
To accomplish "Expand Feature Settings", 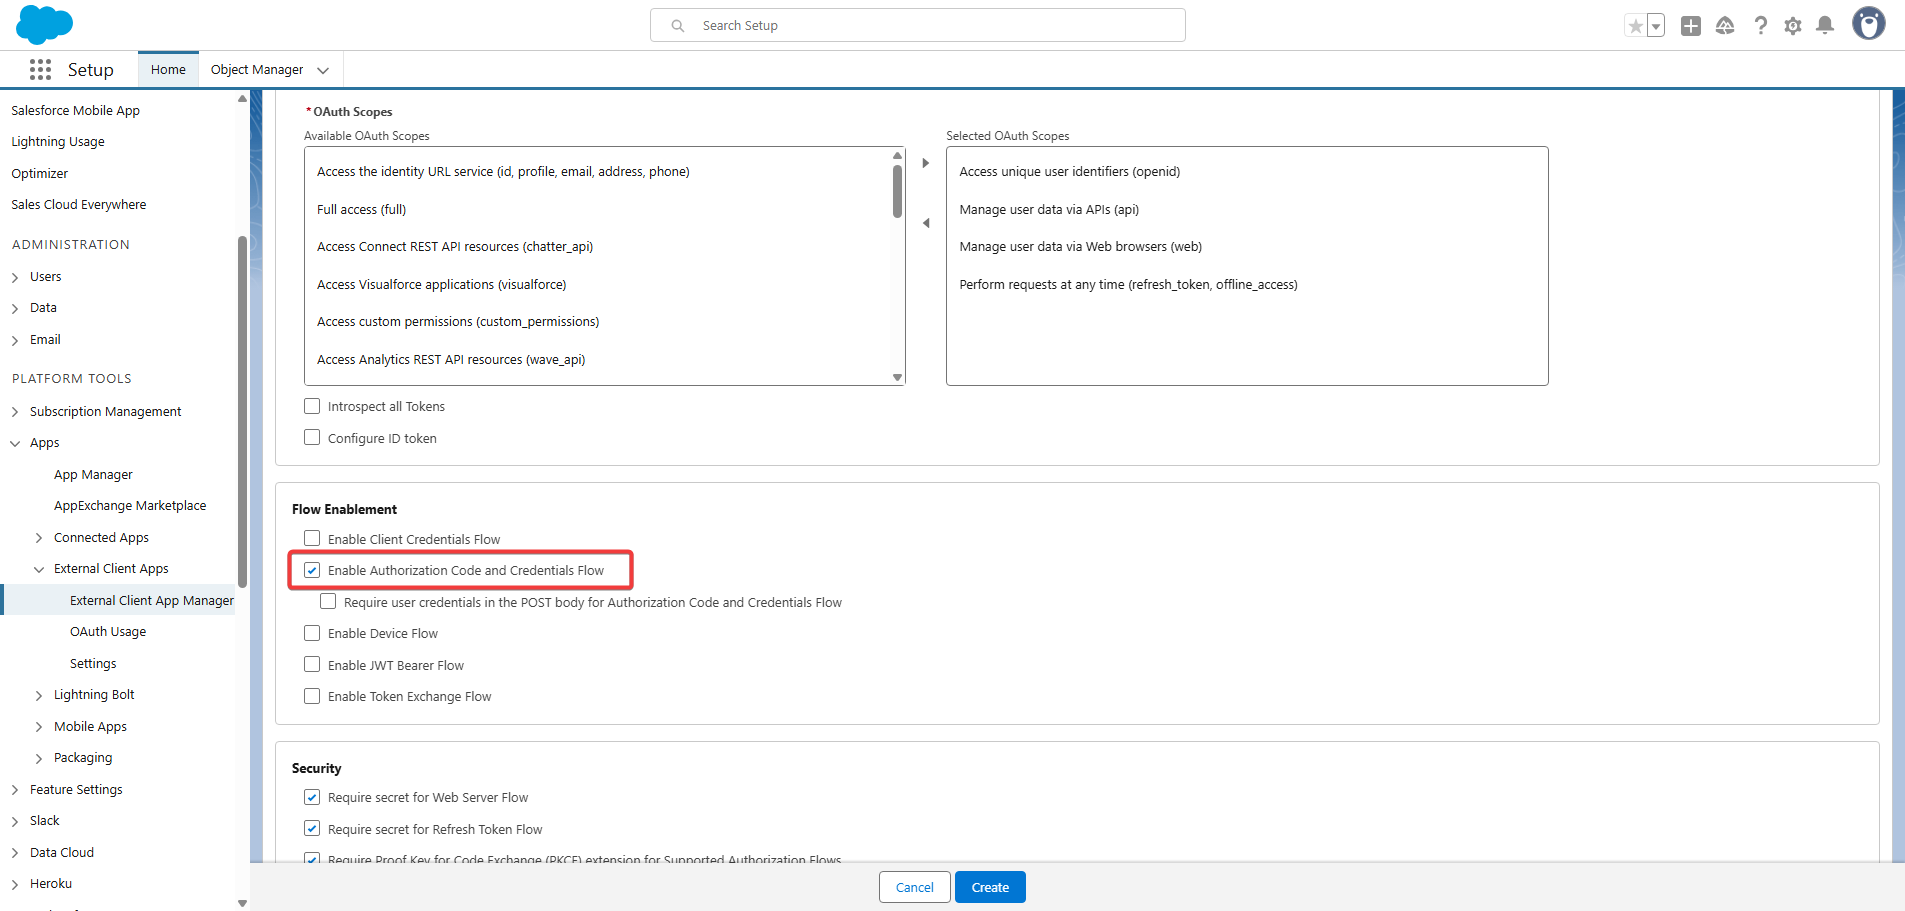I will click(x=15, y=790).
